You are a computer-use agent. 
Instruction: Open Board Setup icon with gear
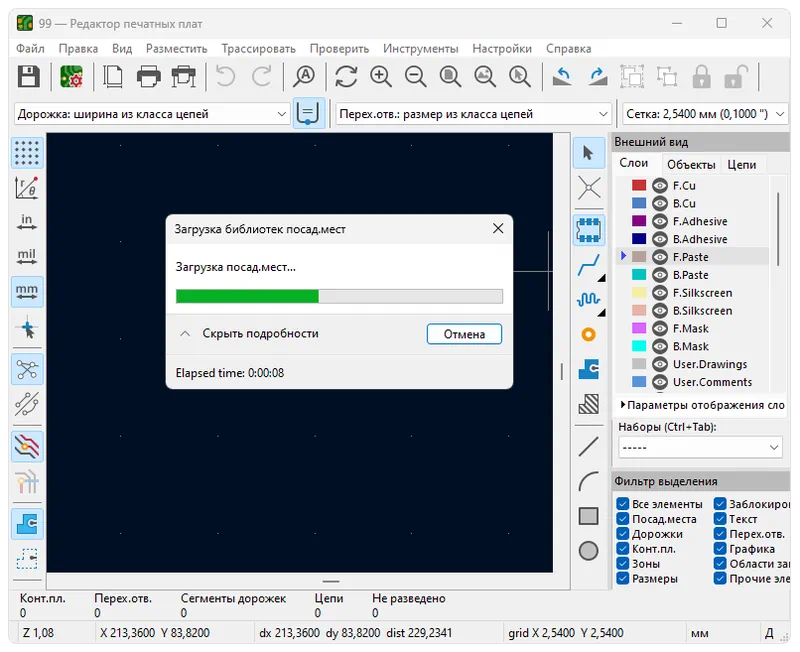pos(71,77)
